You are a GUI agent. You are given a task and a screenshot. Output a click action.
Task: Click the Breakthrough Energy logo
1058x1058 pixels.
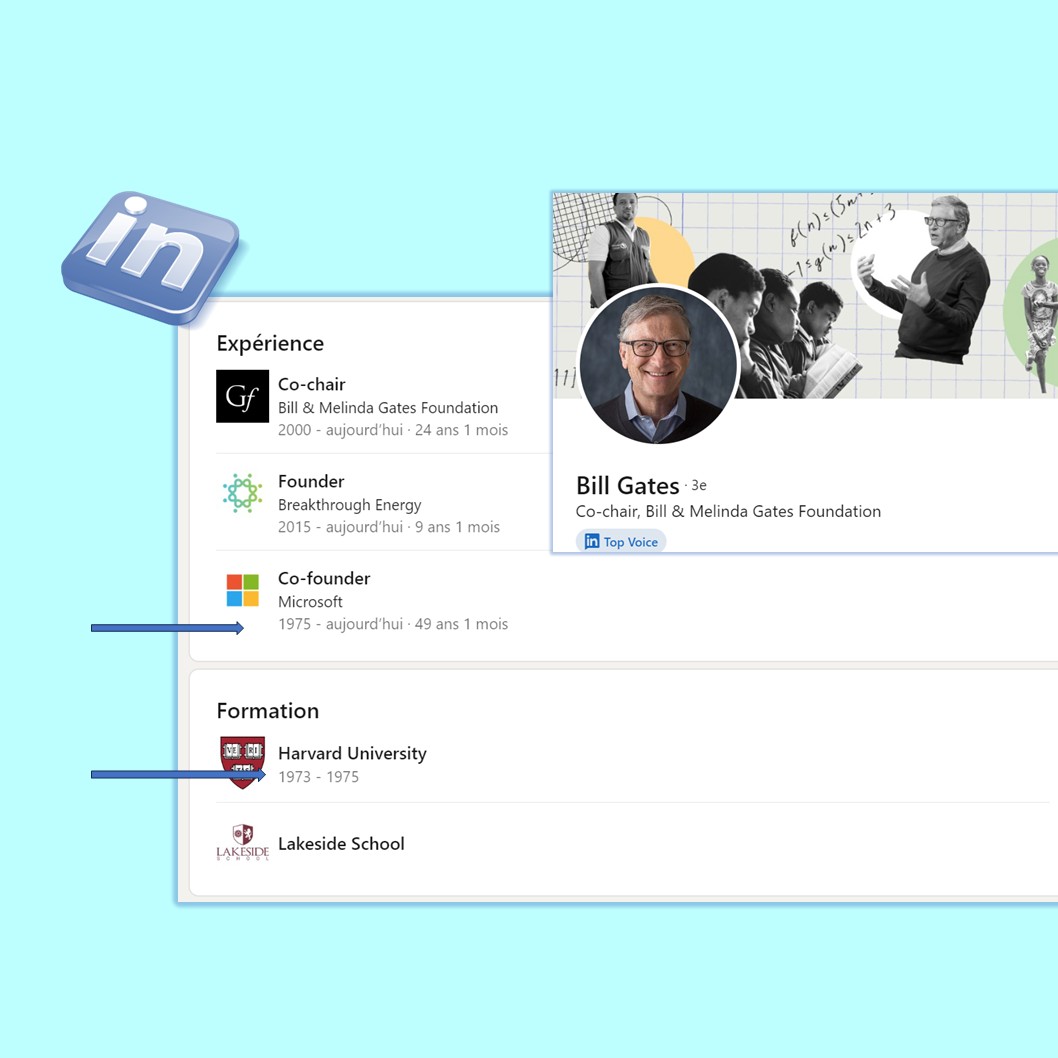click(242, 493)
